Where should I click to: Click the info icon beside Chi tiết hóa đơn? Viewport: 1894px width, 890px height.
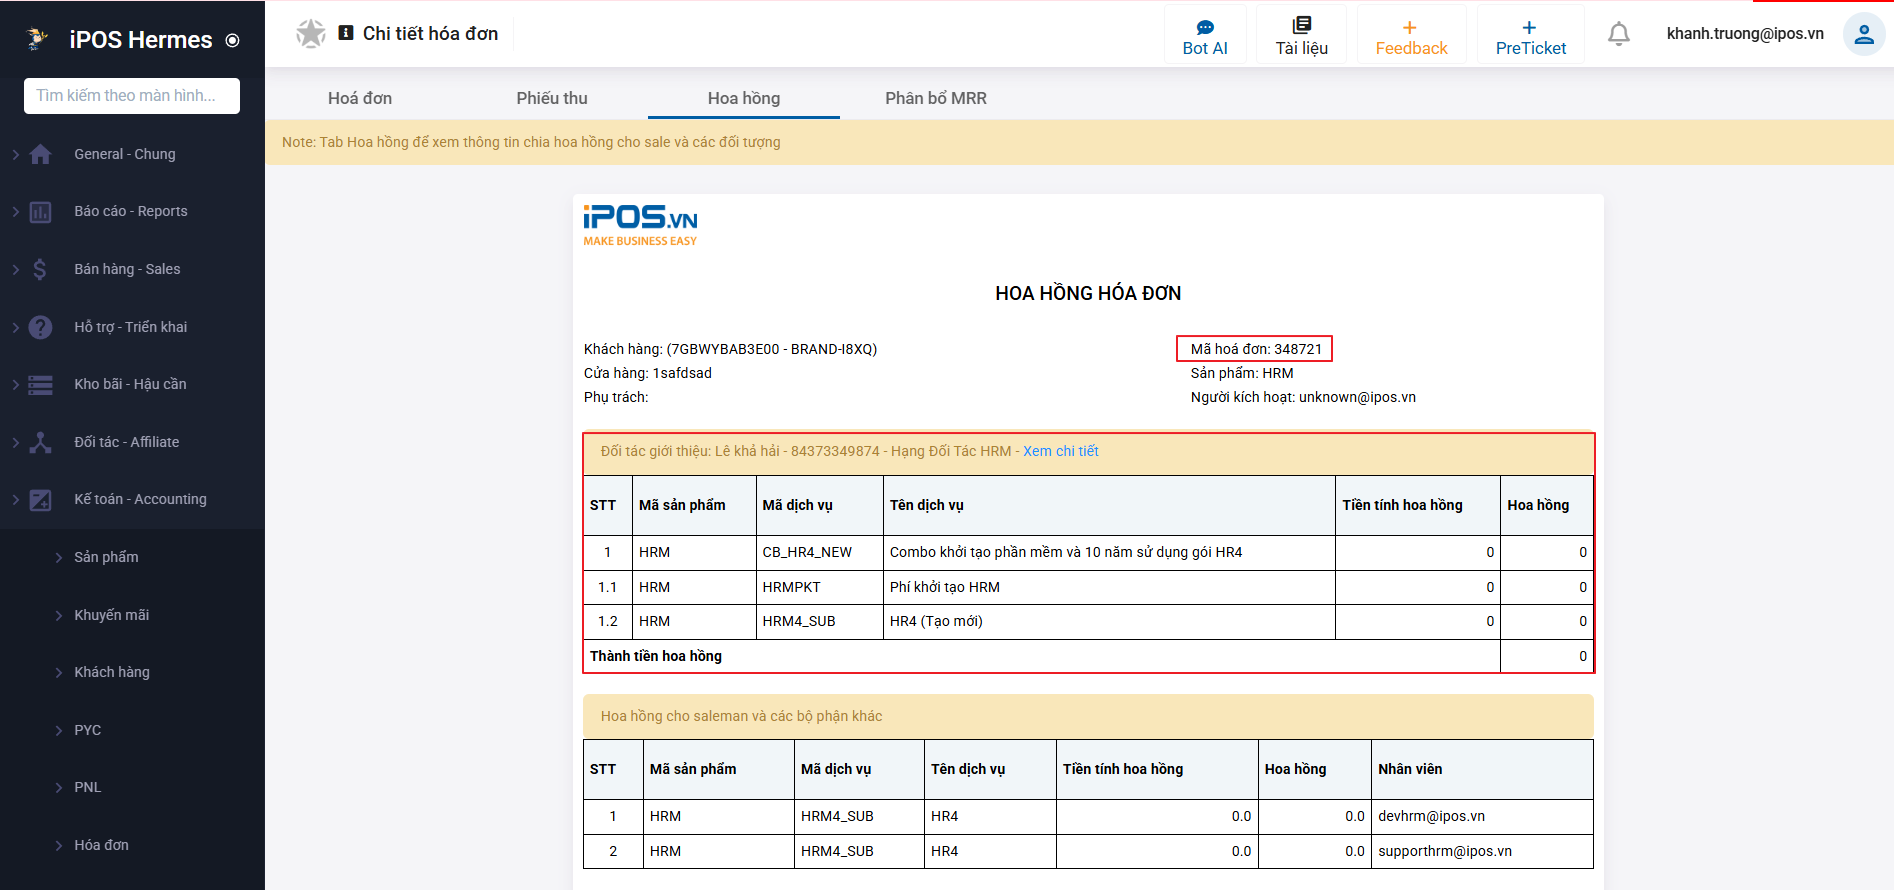tap(346, 33)
